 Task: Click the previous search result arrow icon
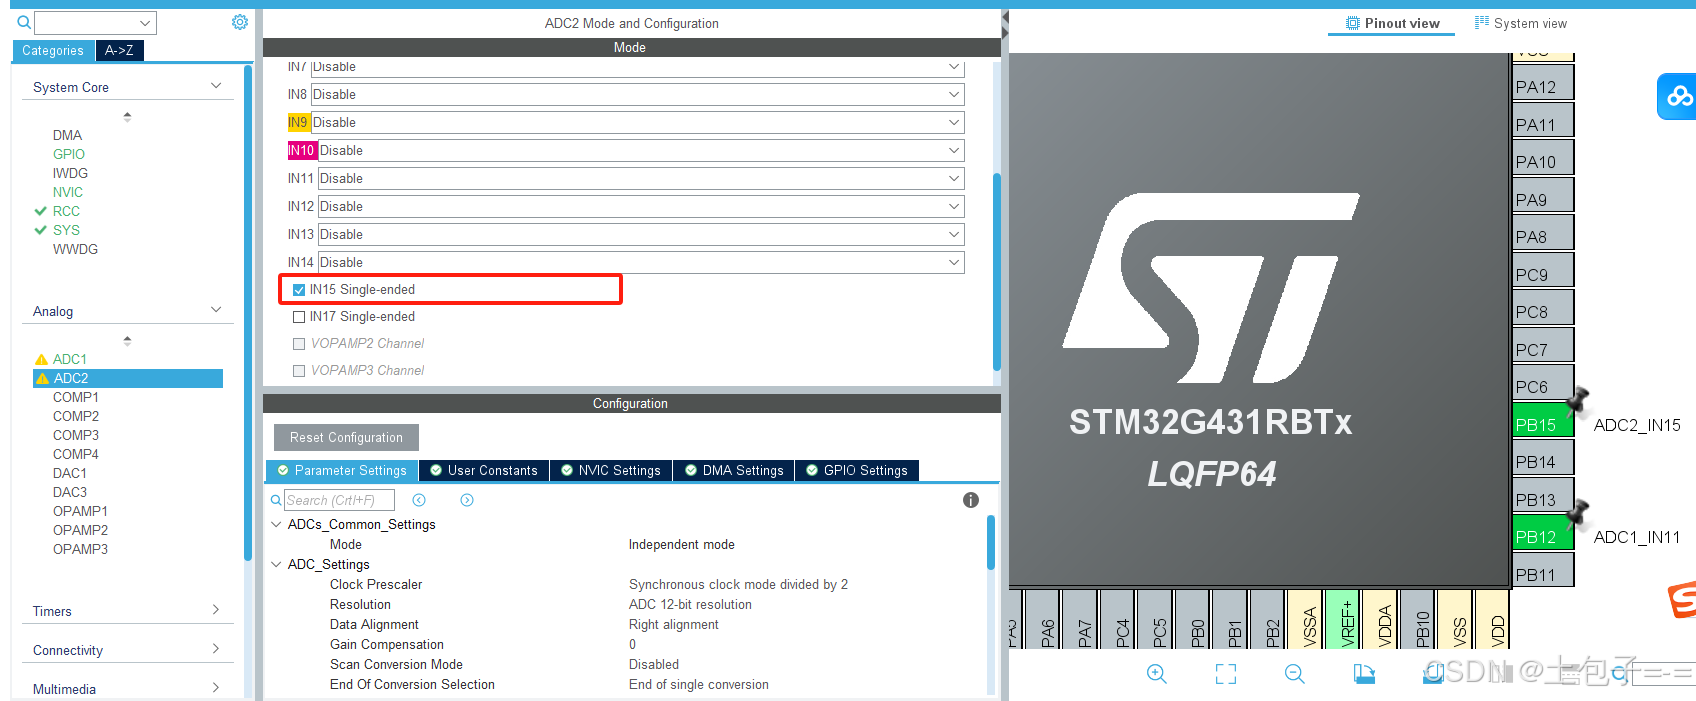419,500
